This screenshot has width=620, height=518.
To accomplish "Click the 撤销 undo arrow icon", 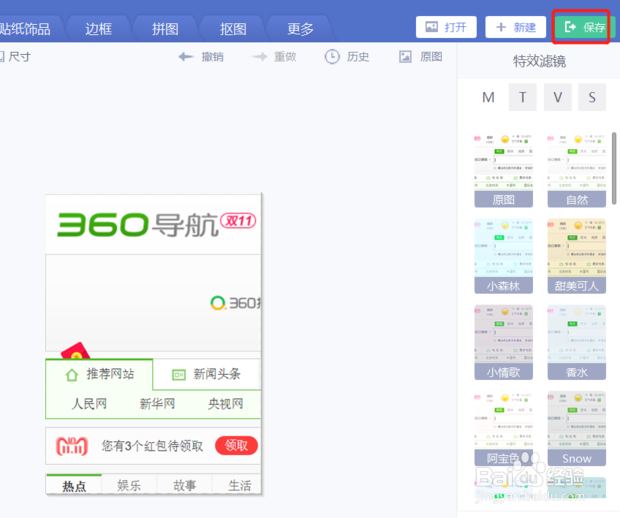I will (186, 57).
